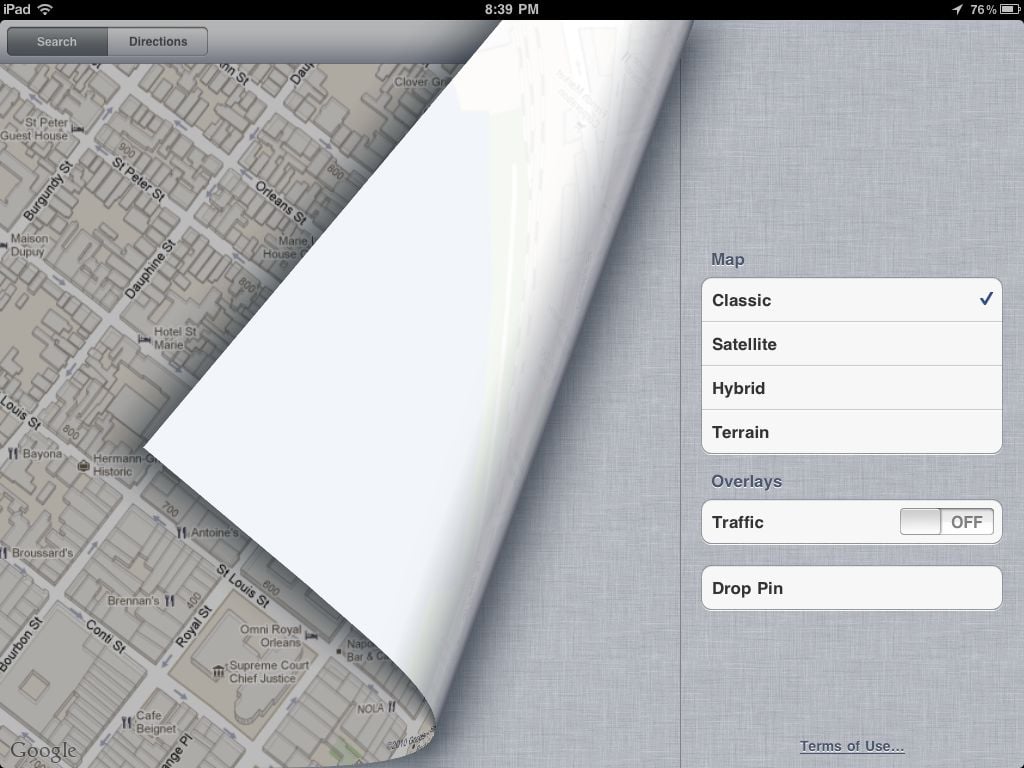Screen dimensions: 1024x768
Task: Tap the Maison Dupuy label on map
Action: [29, 245]
